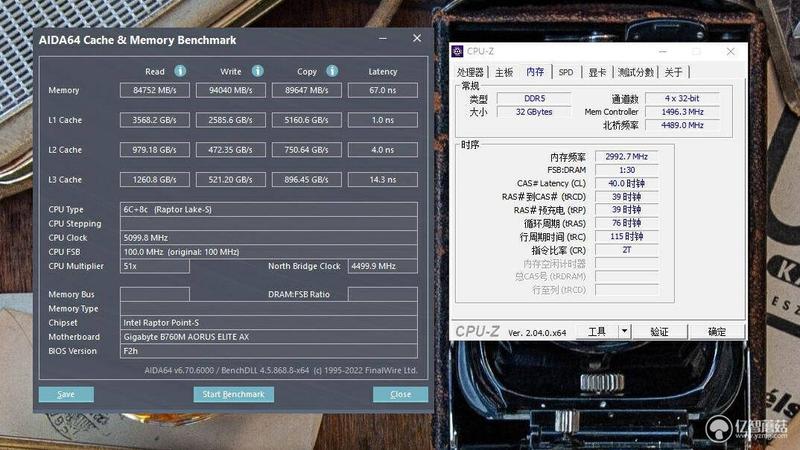Click the L3 Cache Copy value 896.45 GB/s
Image resolution: width=800 pixels, height=450 pixels.
tap(307, 180)
